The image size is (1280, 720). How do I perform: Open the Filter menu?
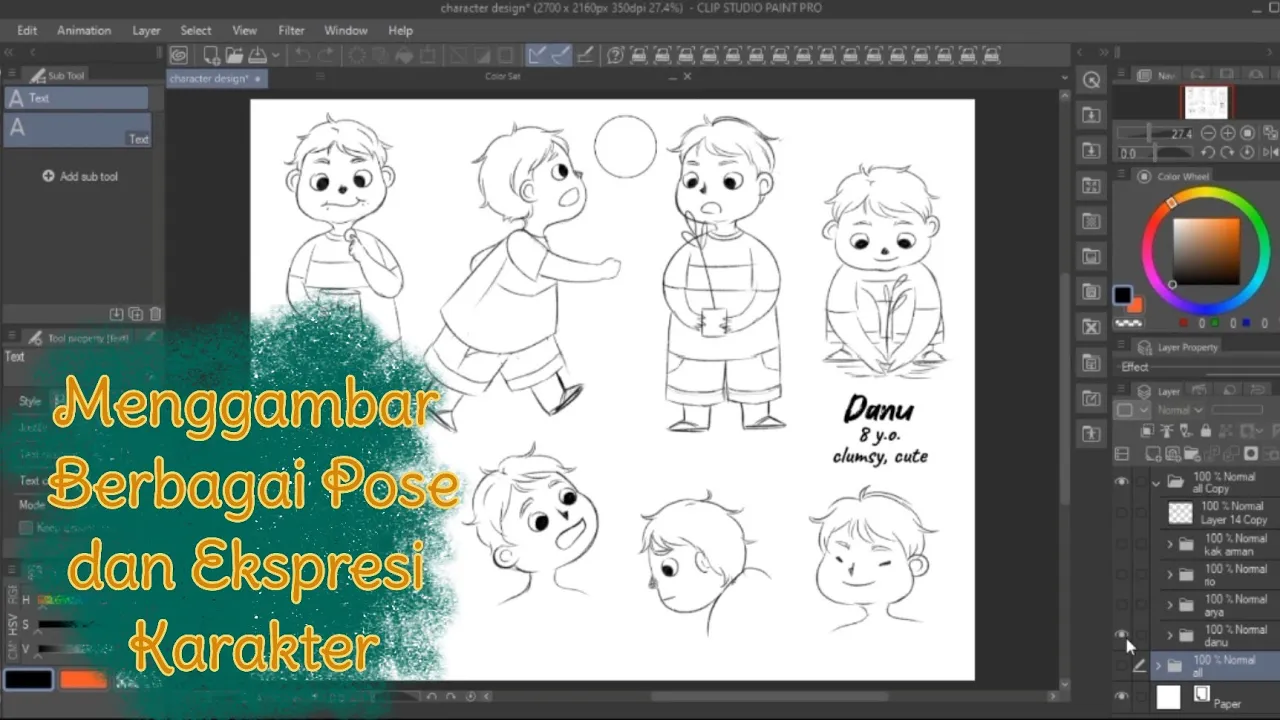pyautogui.click(x=291, y=30)
